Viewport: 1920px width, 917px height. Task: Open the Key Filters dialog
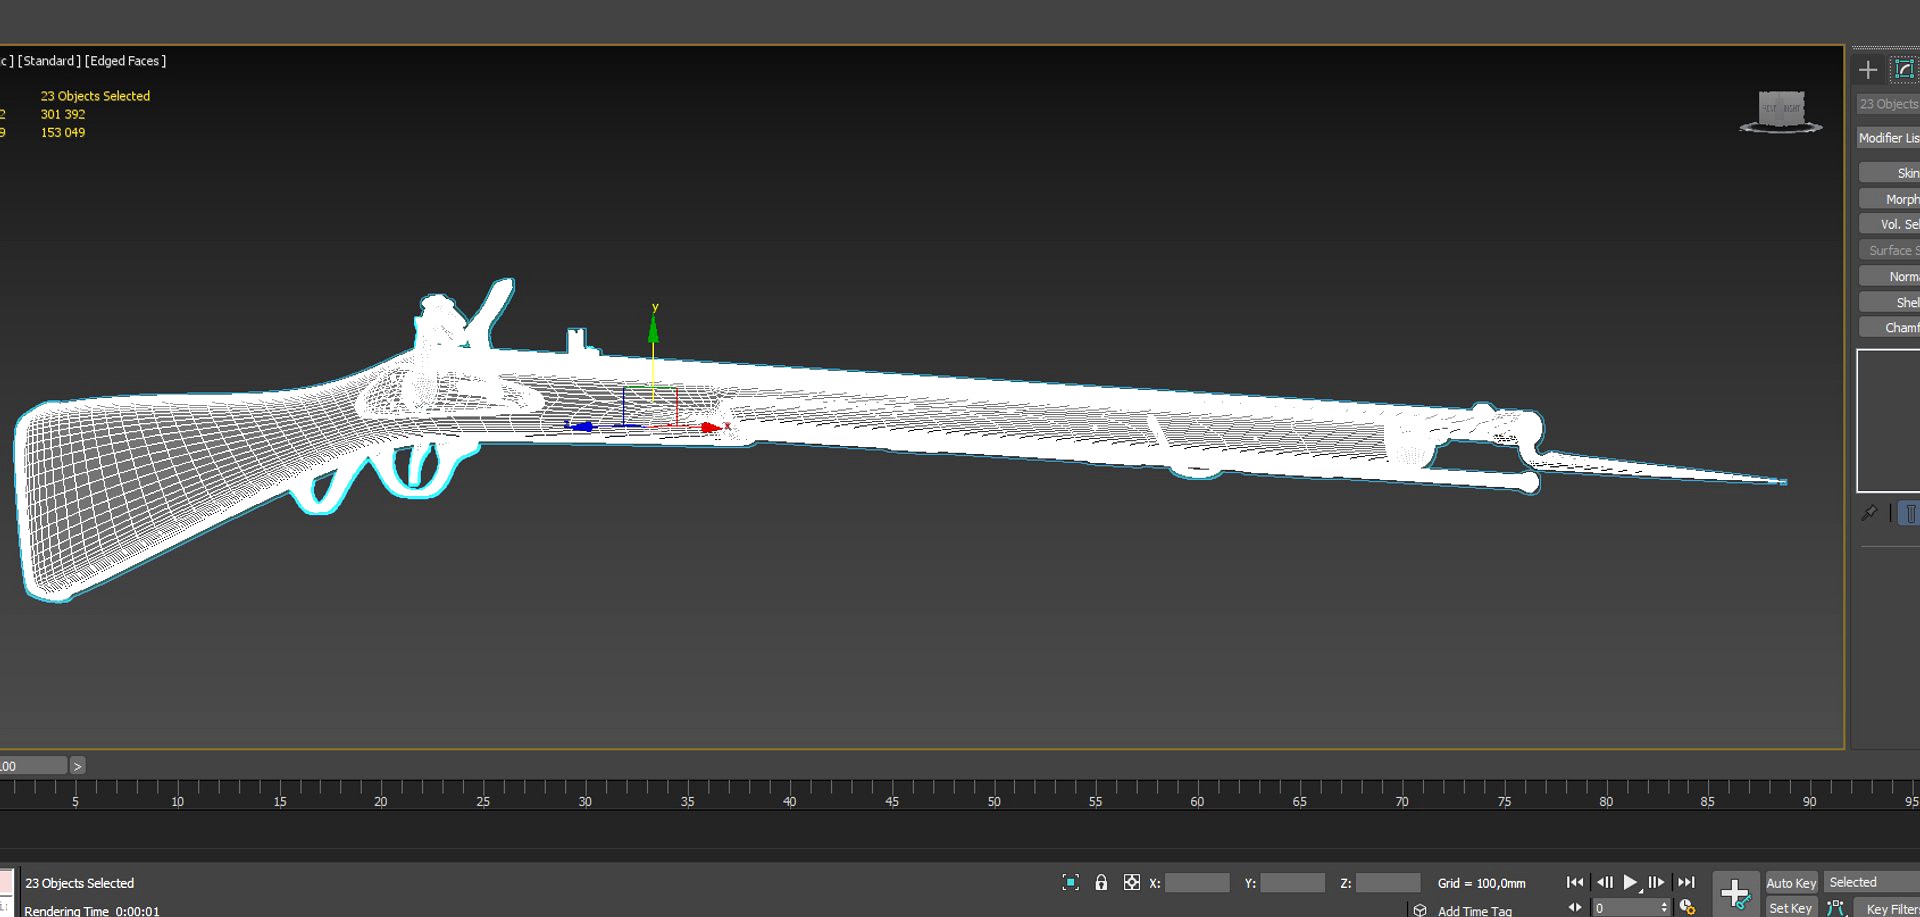point(1889,908)
